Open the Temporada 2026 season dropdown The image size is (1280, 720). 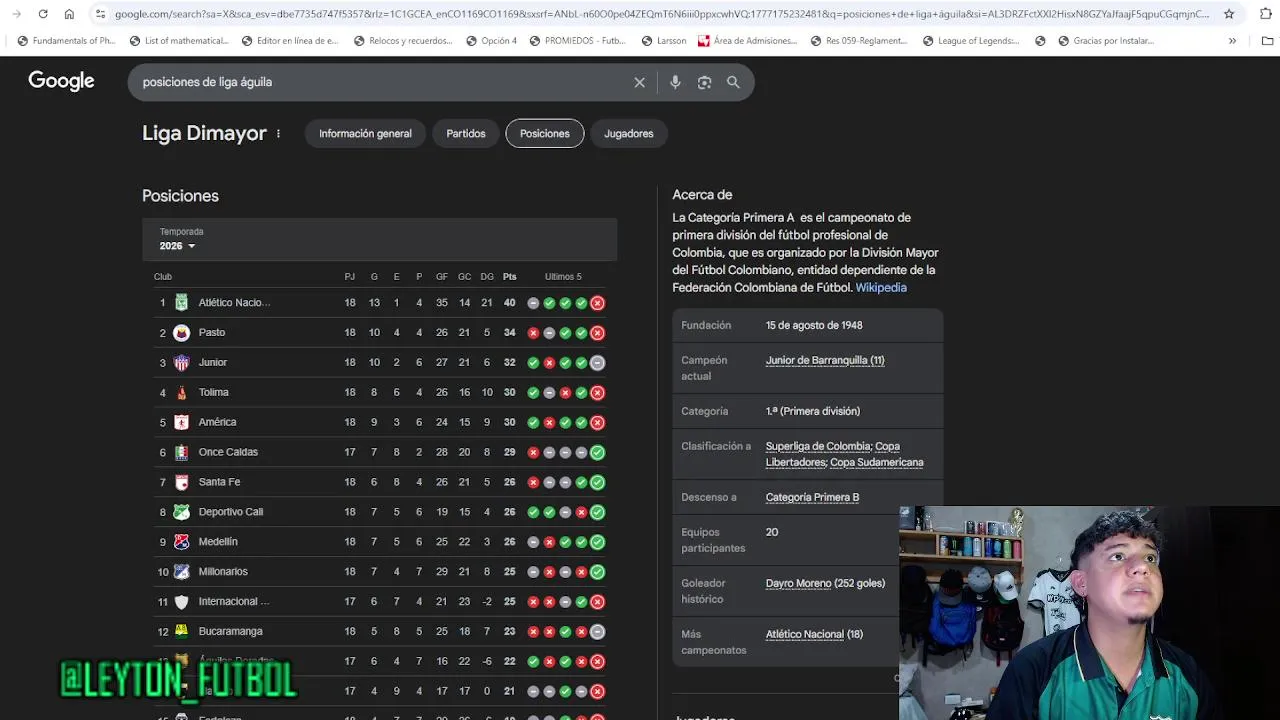click(x=178, y=246)
